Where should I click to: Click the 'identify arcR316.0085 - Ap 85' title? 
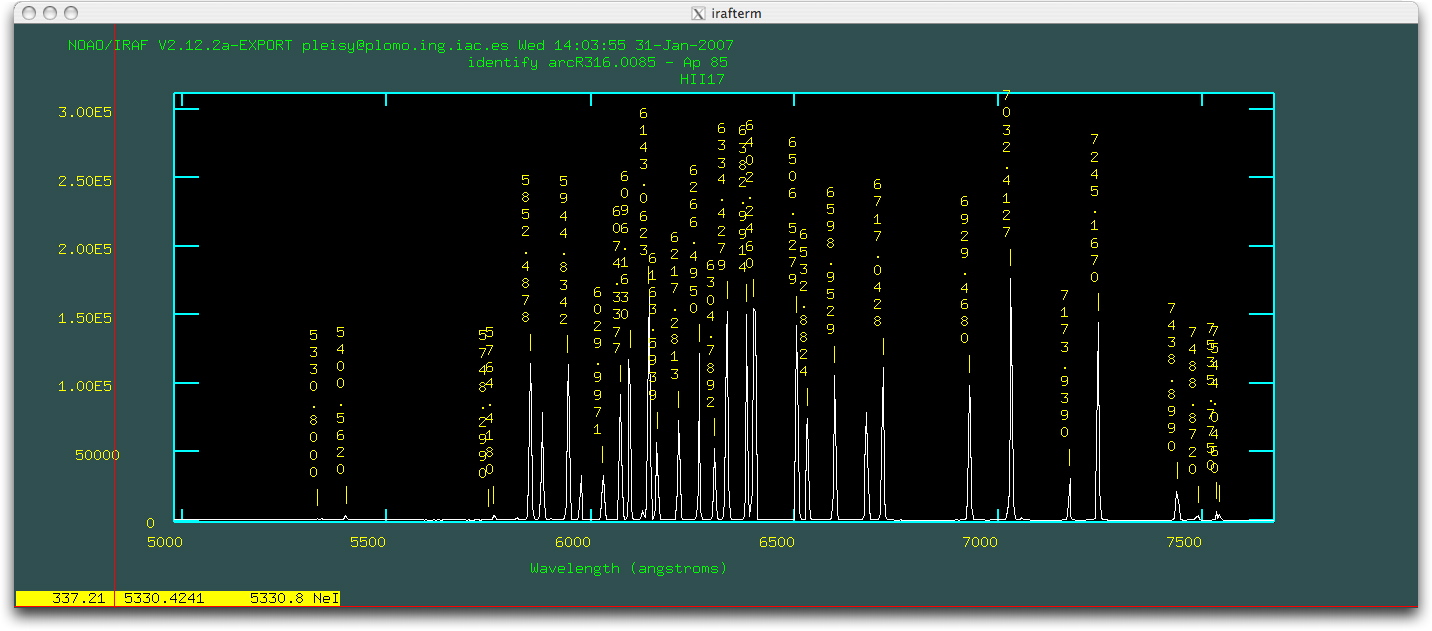point(597,62)
